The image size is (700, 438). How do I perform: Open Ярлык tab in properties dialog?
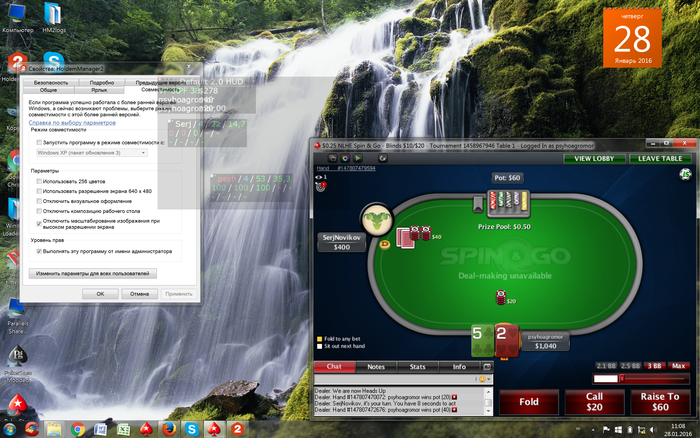(99, 90)
